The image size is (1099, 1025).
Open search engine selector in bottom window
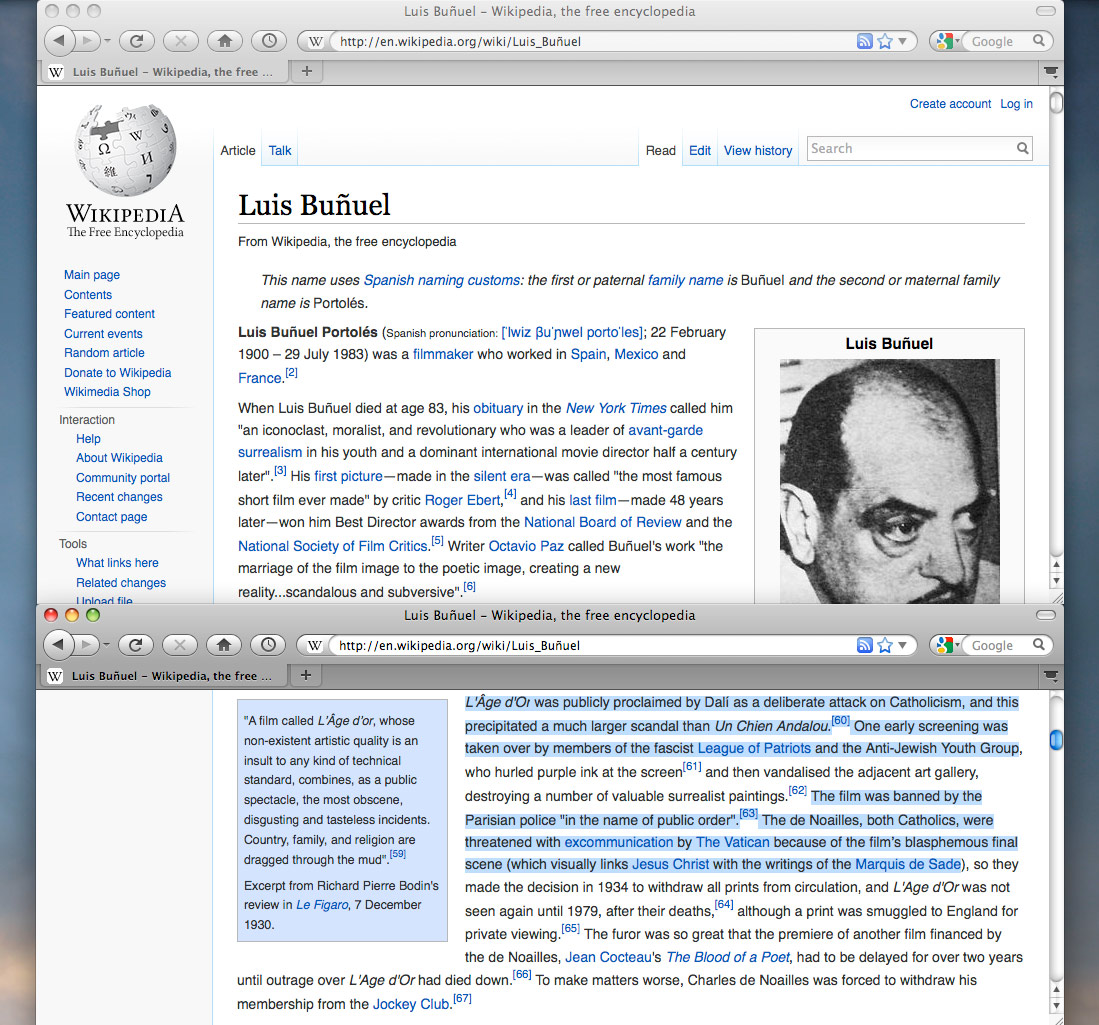pos(946,645)
